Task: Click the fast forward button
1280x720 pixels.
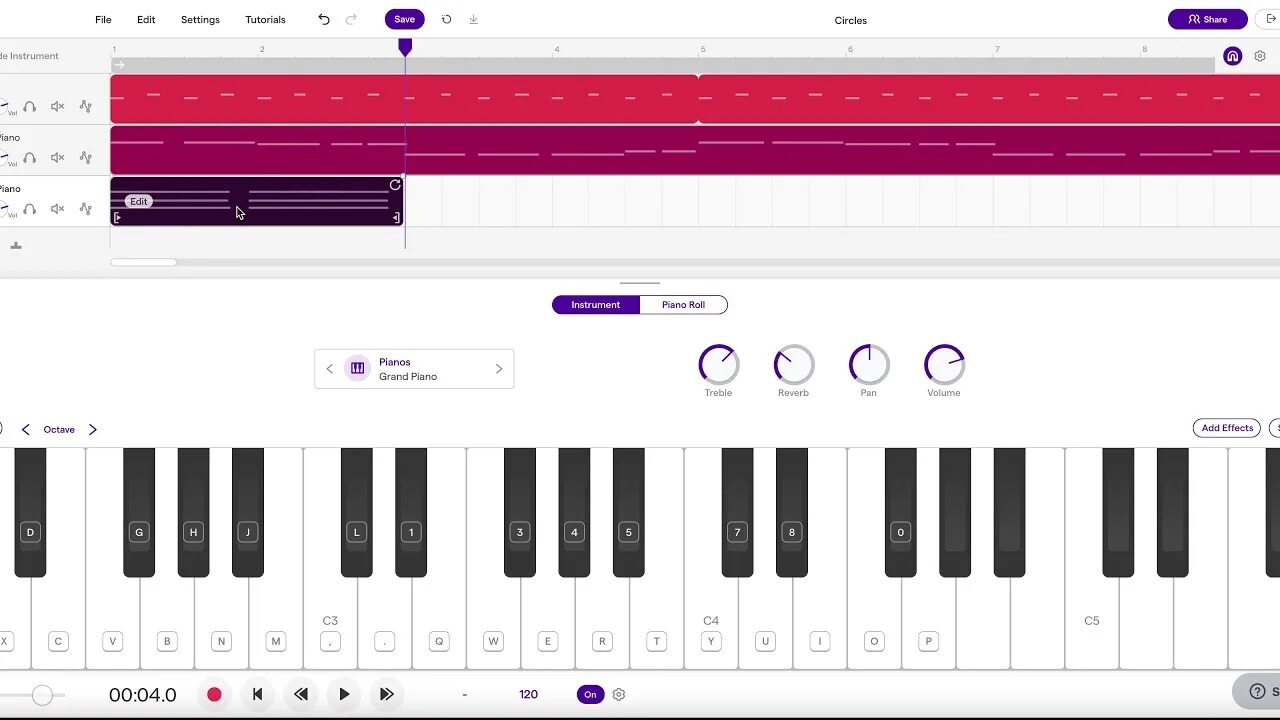Action: click(x=386, y=694)
